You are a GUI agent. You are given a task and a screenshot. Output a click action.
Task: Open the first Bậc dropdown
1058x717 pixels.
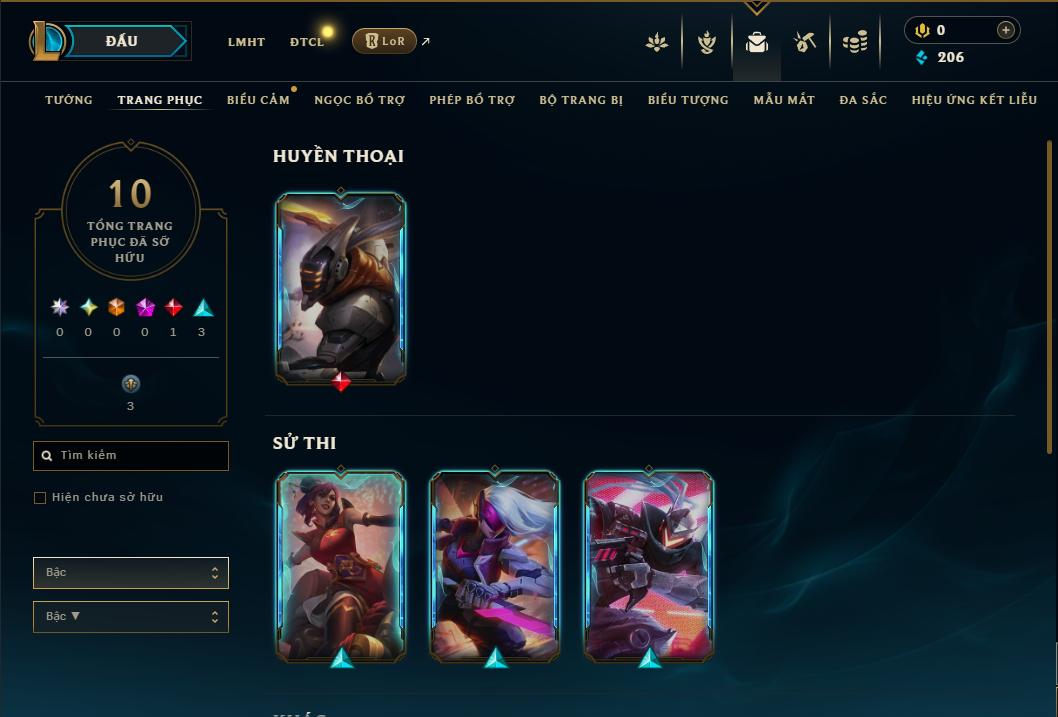(x=131, y=573)
